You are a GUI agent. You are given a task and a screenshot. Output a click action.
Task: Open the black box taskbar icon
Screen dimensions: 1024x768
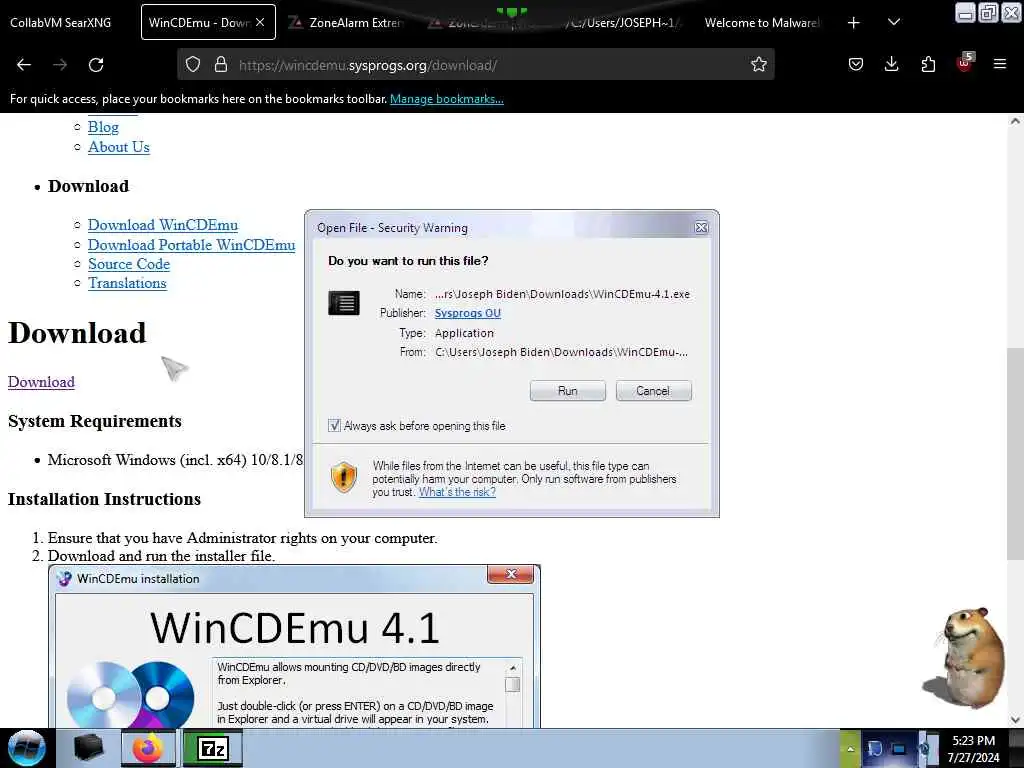[88, 748]
